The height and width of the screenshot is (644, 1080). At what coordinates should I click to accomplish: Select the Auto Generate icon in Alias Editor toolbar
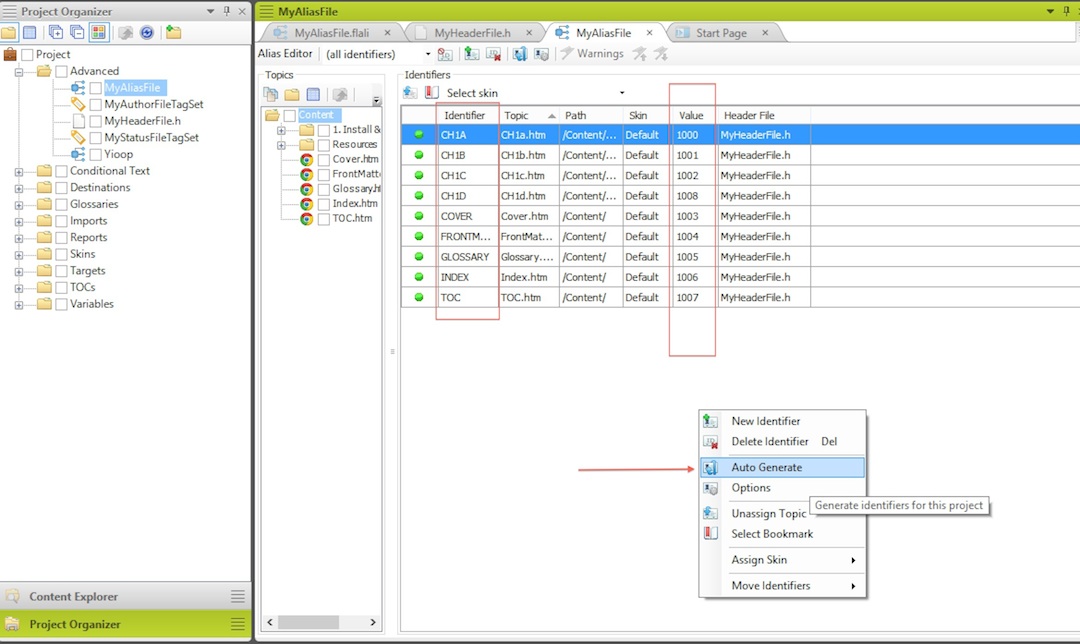518,53
